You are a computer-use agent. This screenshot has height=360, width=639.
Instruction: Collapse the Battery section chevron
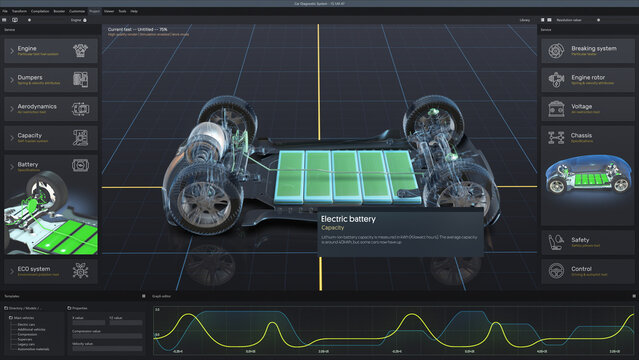12,167
